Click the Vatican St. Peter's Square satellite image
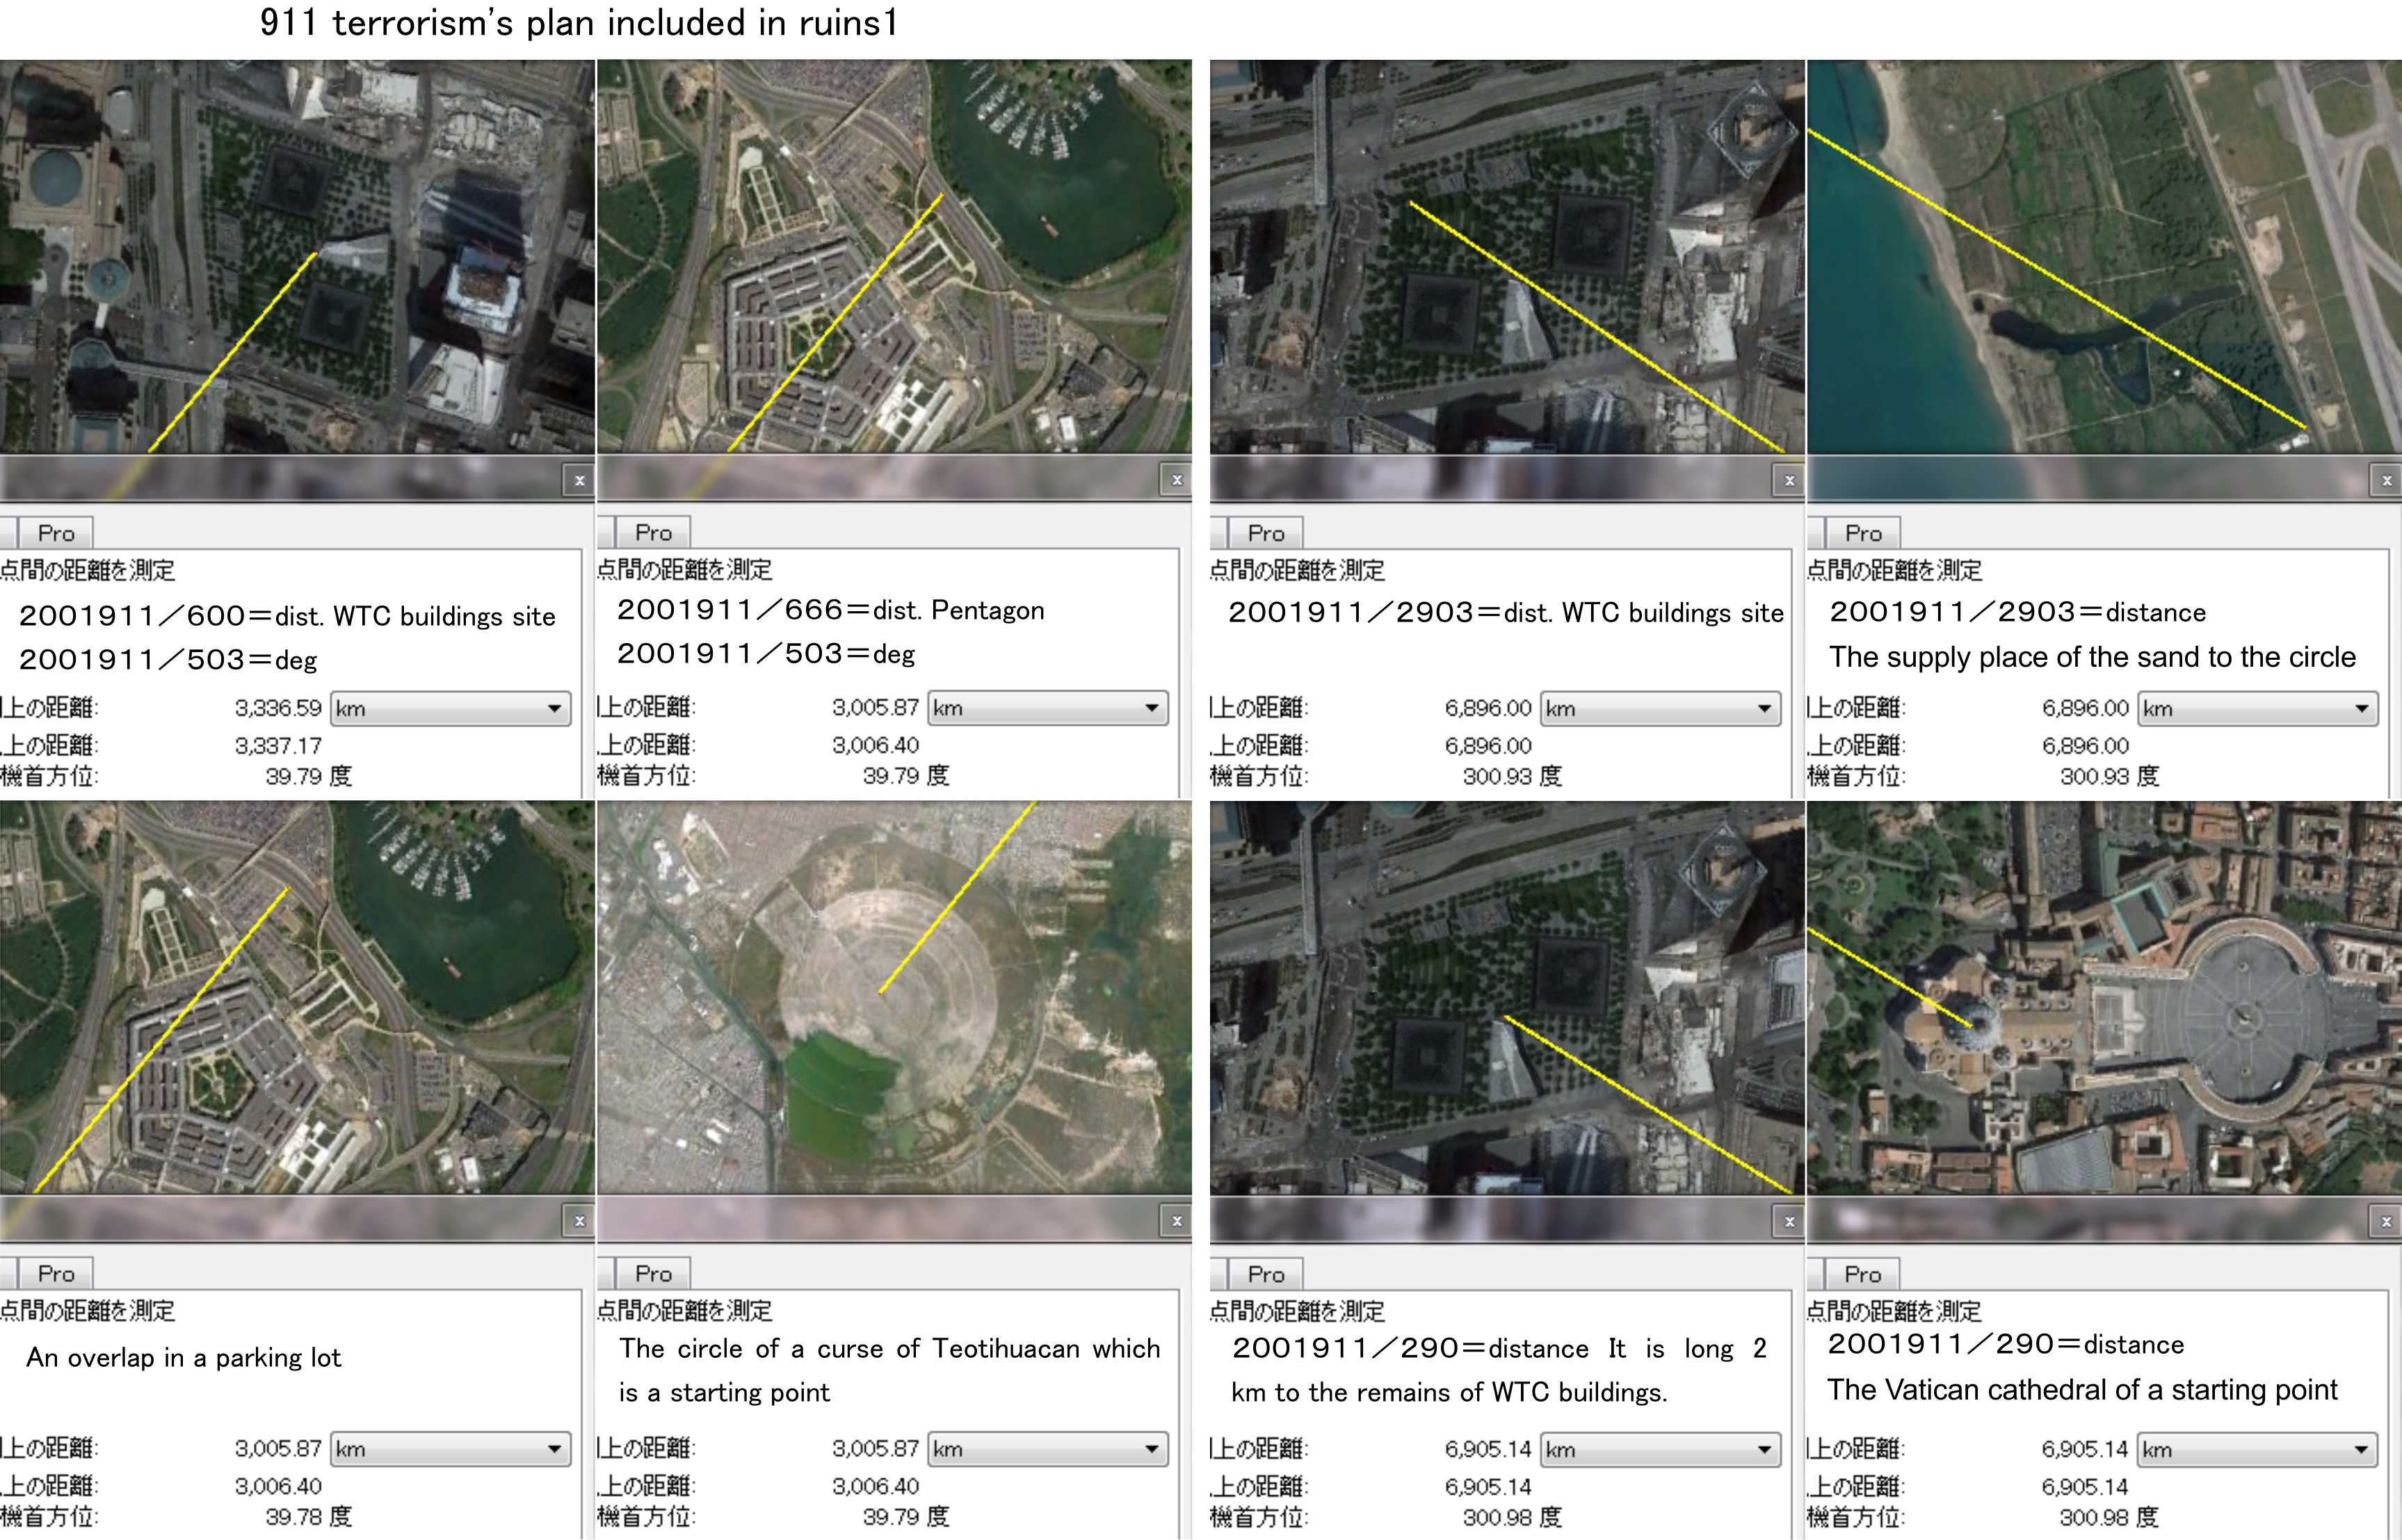Image resolution: width=2402 pixels, height=1540 pixels. (x=2104, y=997)
